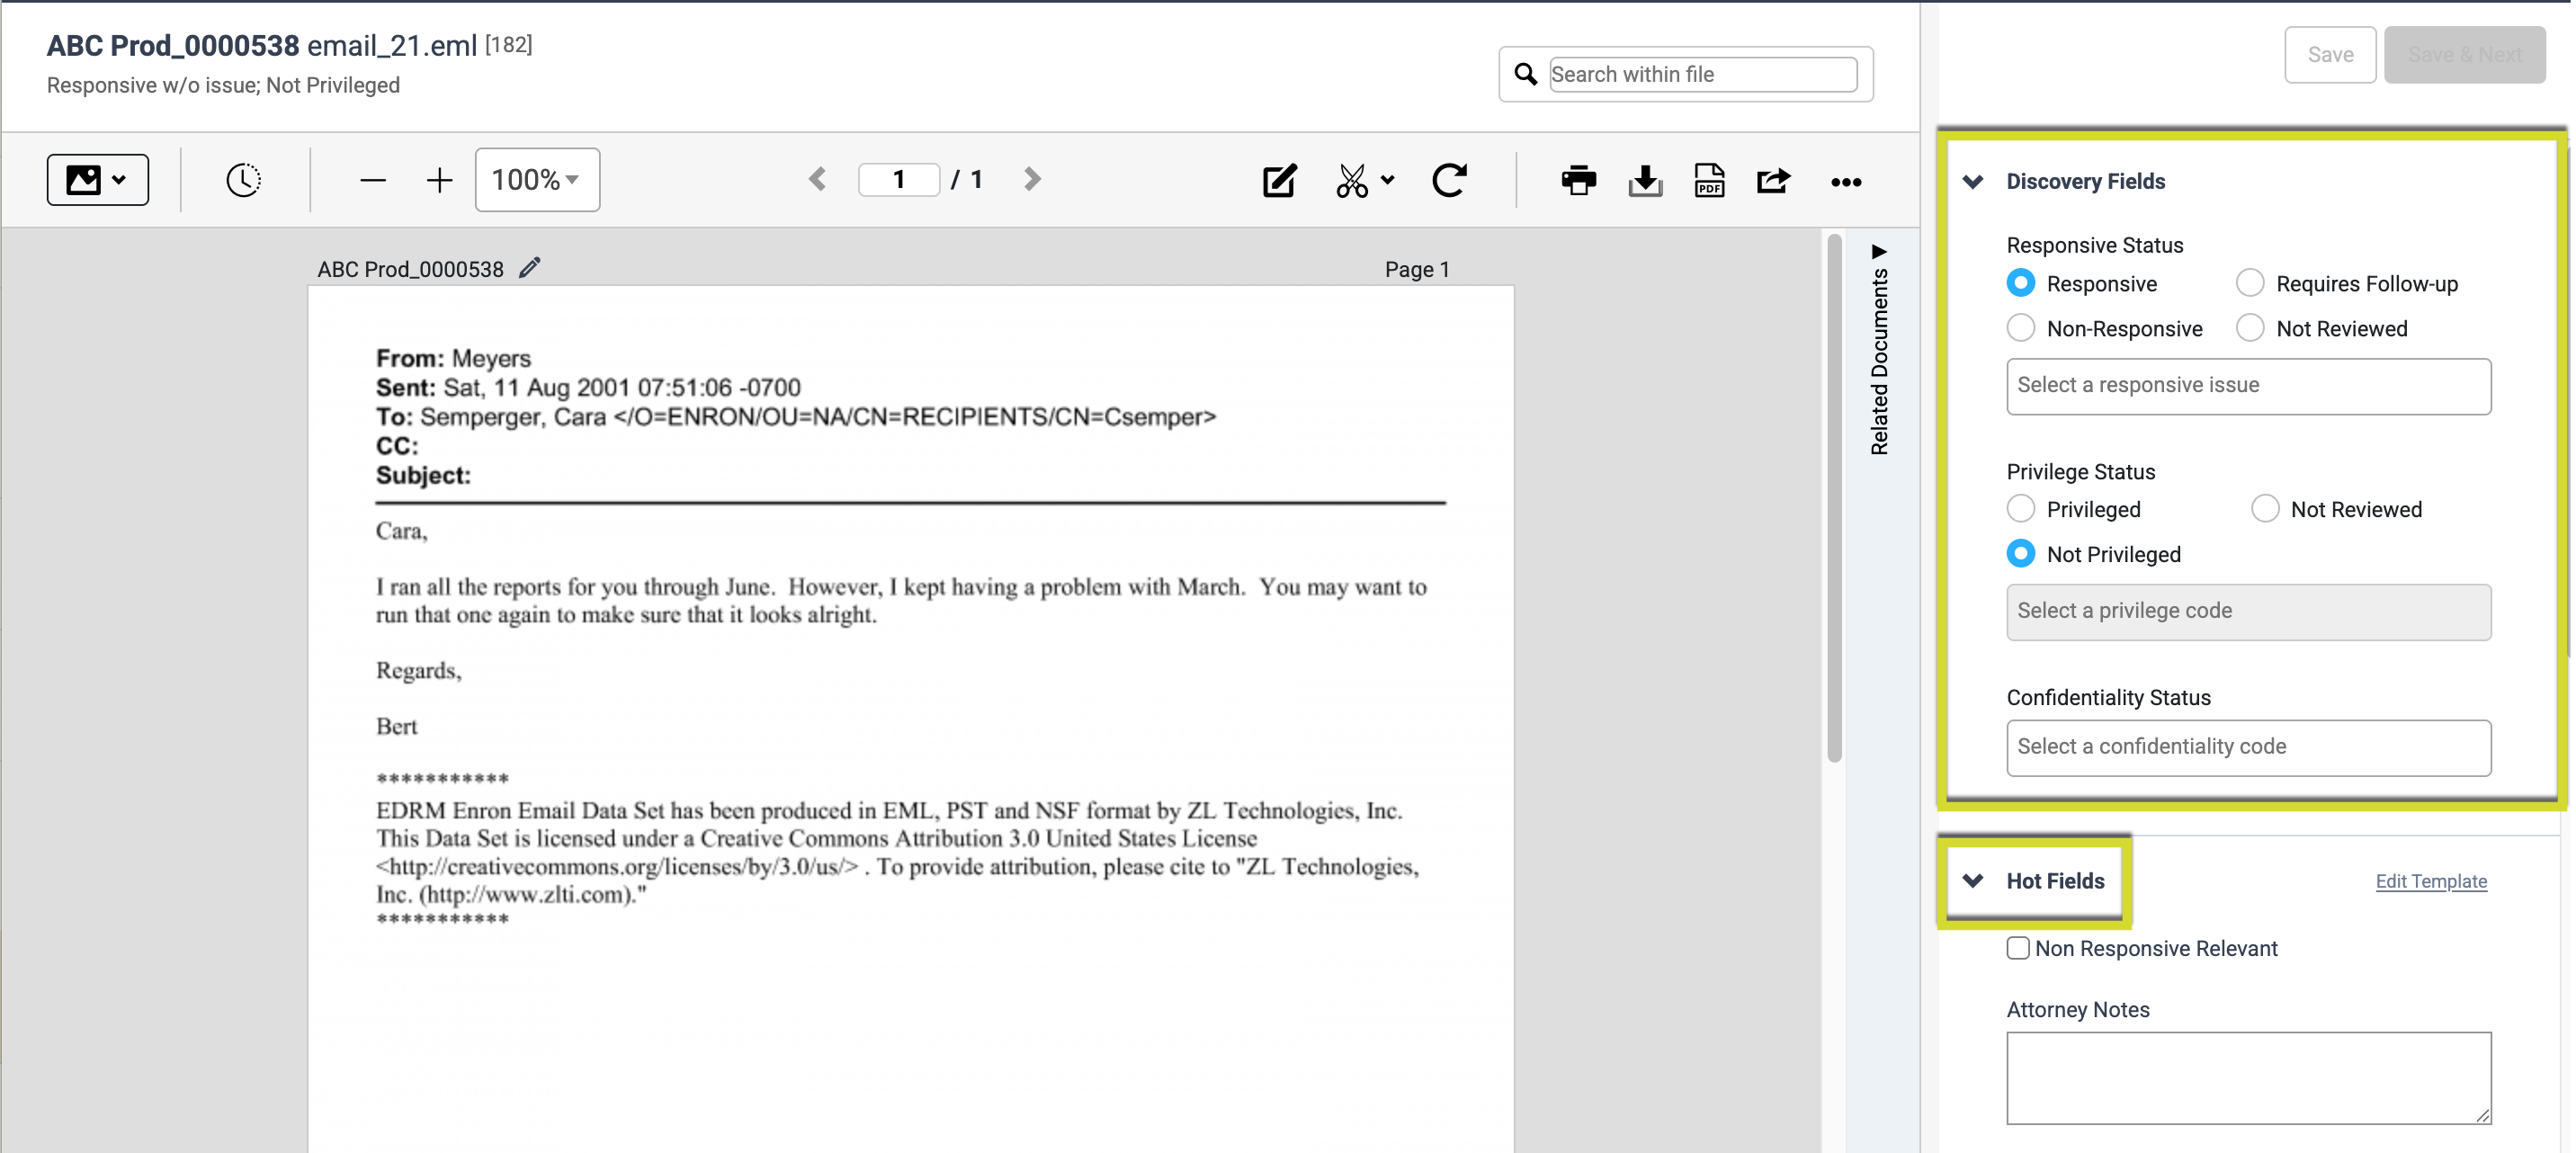
Task: Click the creativecommons.org license URL text
Action: [617, 867]
